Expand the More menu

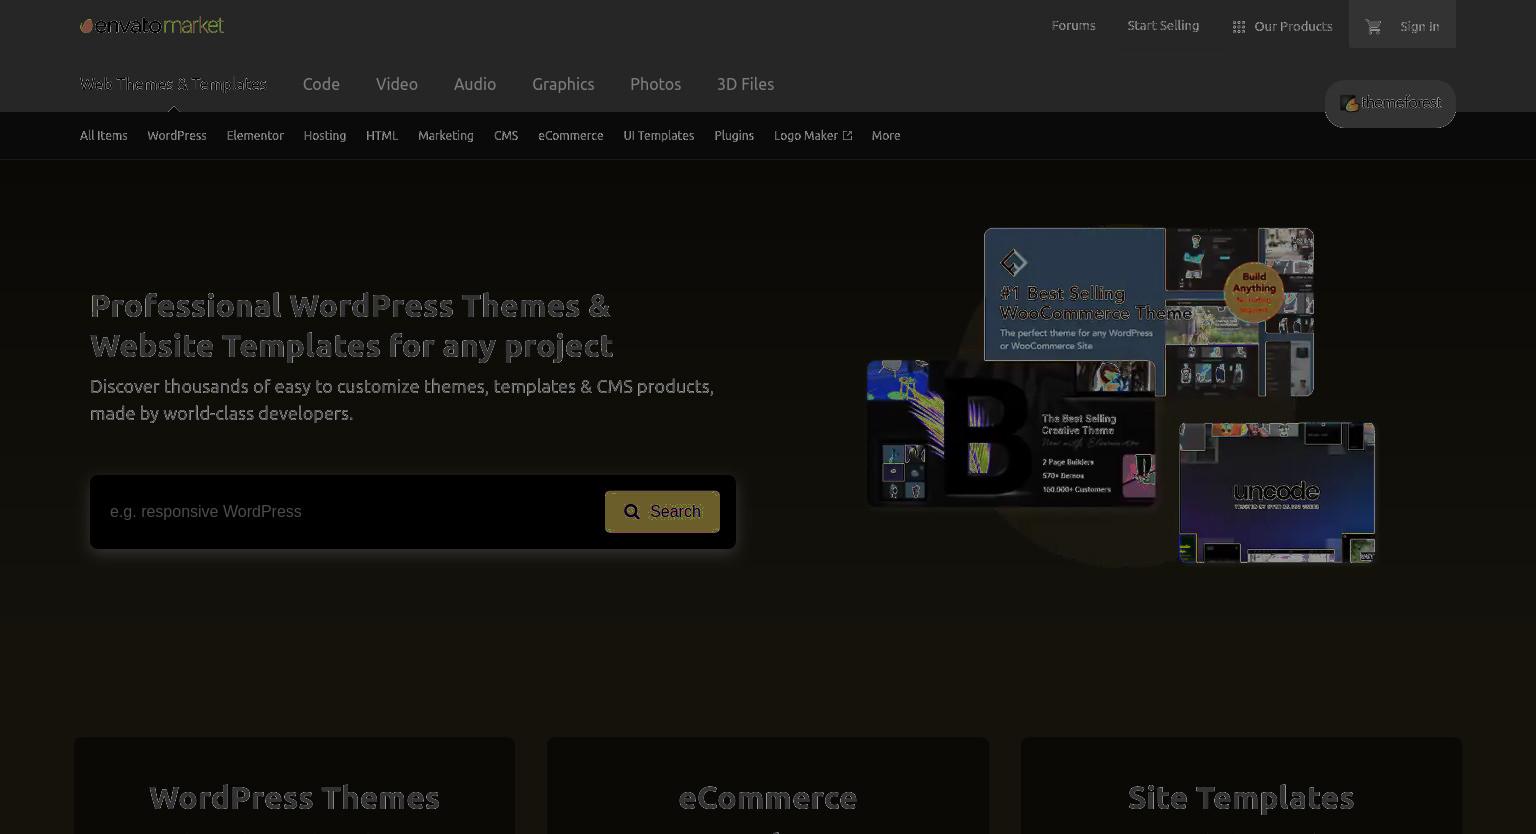[x=886, y=136]
